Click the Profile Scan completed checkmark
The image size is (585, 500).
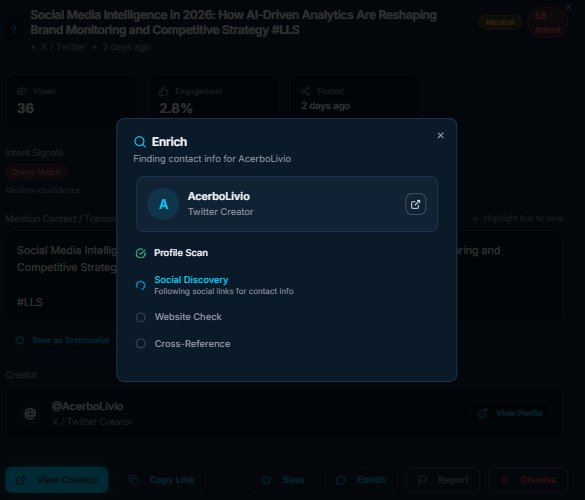(141, 253)
